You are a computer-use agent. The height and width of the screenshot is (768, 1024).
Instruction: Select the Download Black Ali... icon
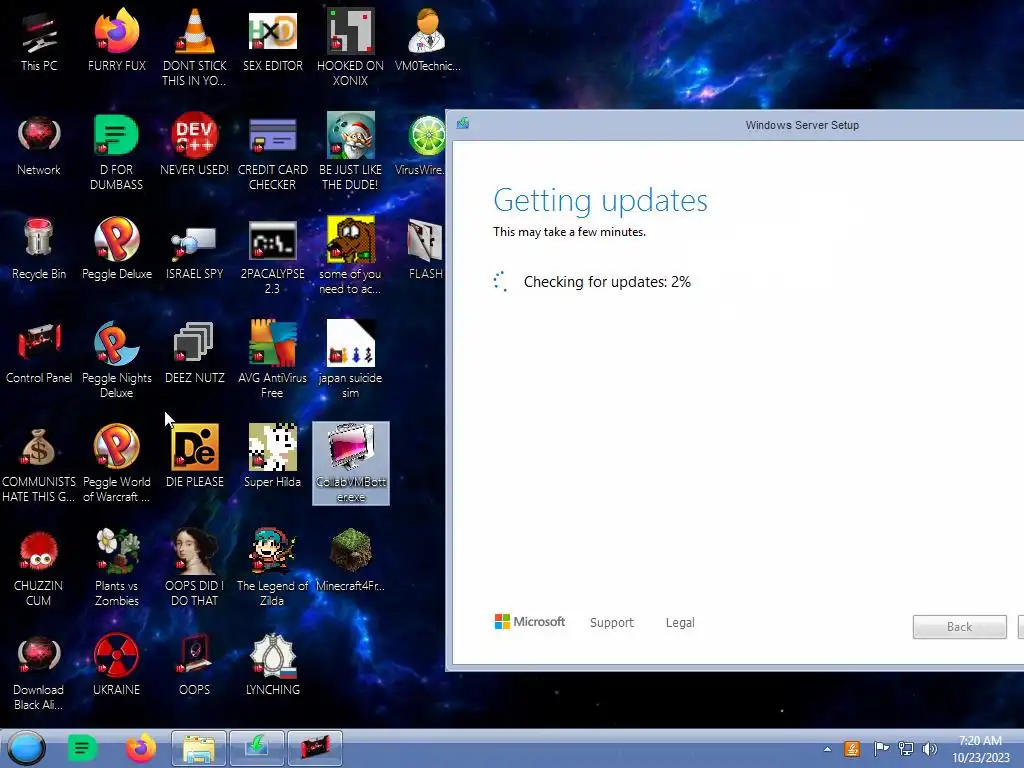(39, 672)
